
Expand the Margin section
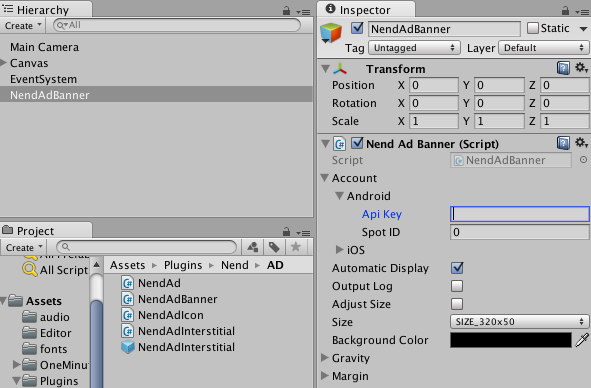tap(325, 376)
